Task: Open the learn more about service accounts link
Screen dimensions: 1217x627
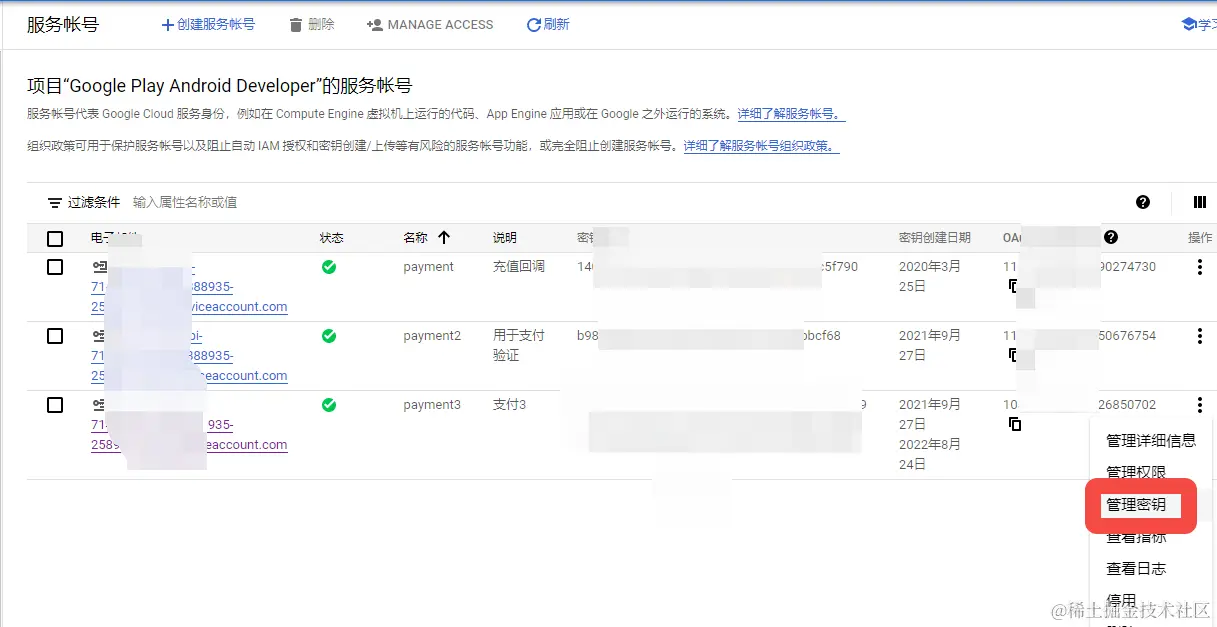Action: (x=791, y=114)
